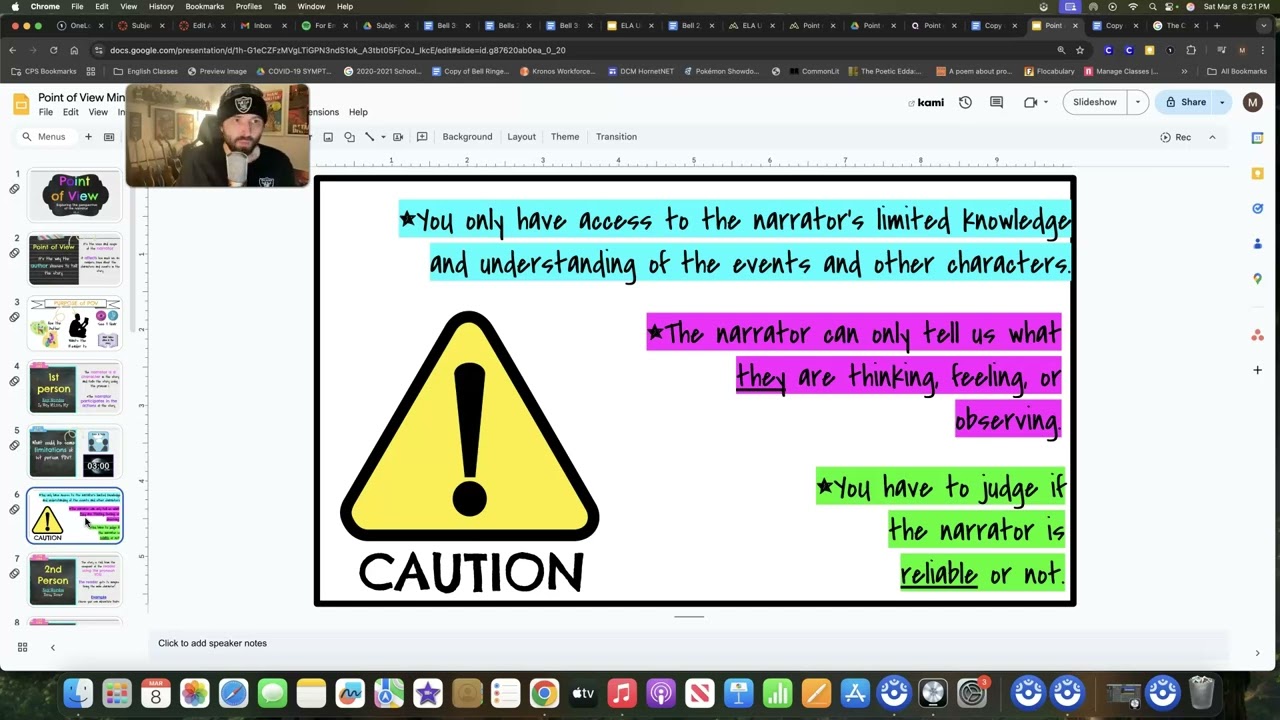
Task: Click the Background button in toolbar
Action: (467, 137)
